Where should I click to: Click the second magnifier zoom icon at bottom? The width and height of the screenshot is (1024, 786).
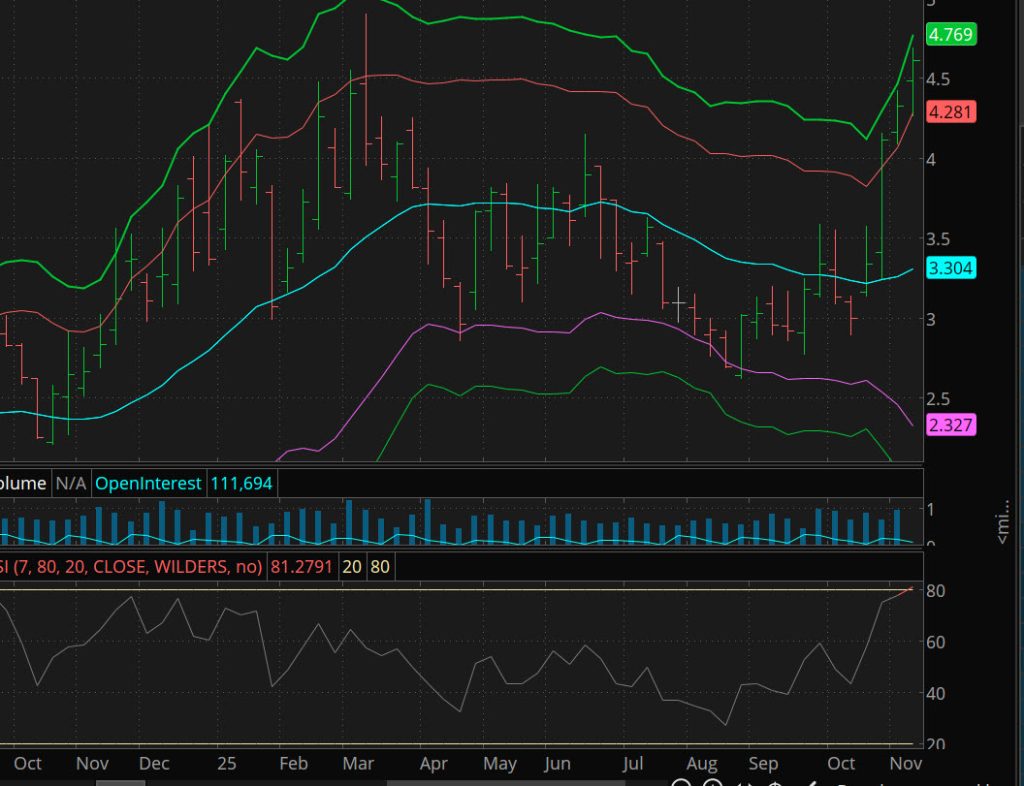point(713,783)
